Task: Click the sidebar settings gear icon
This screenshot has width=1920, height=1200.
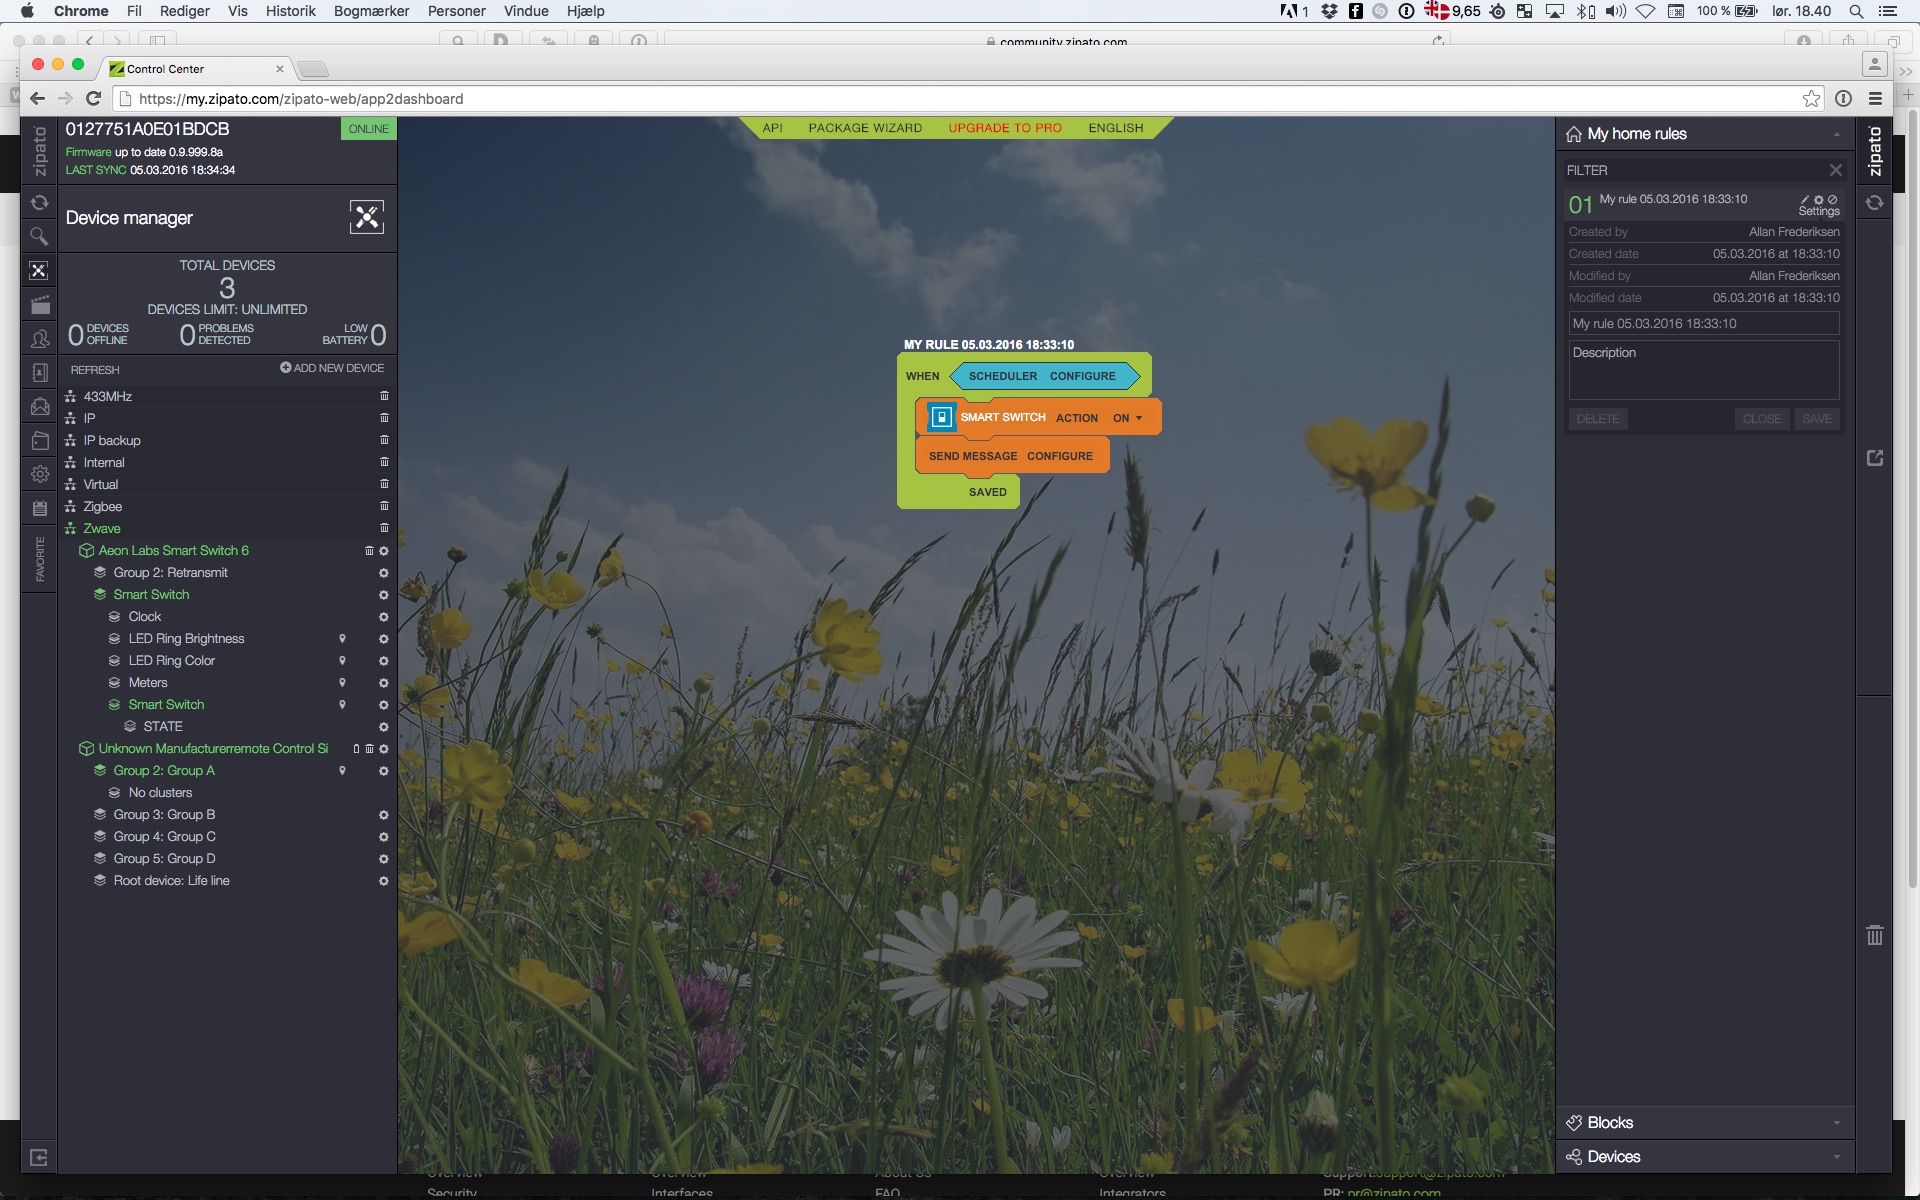Action: coord(39,474)
